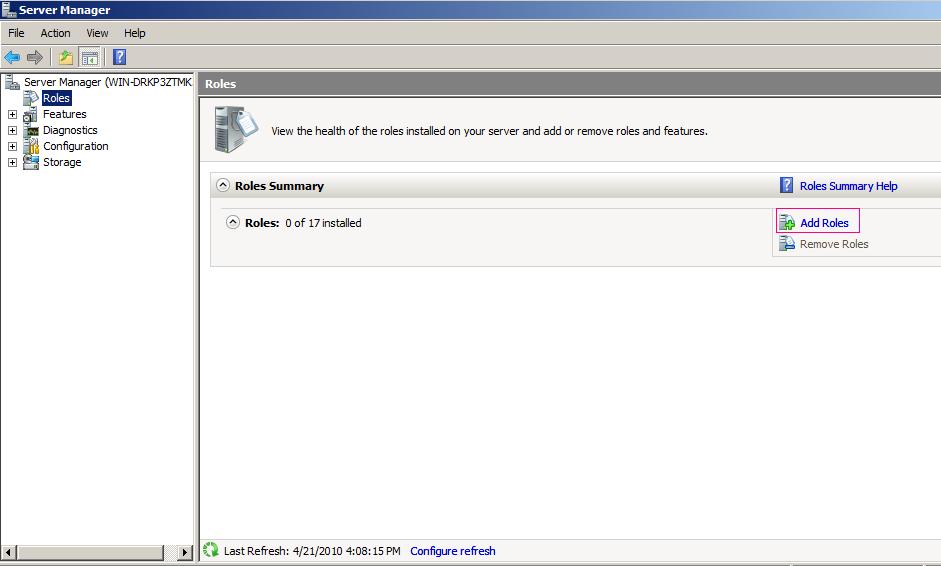Expand the Configuration tree node
941x566 pixels.
(12, 146)
